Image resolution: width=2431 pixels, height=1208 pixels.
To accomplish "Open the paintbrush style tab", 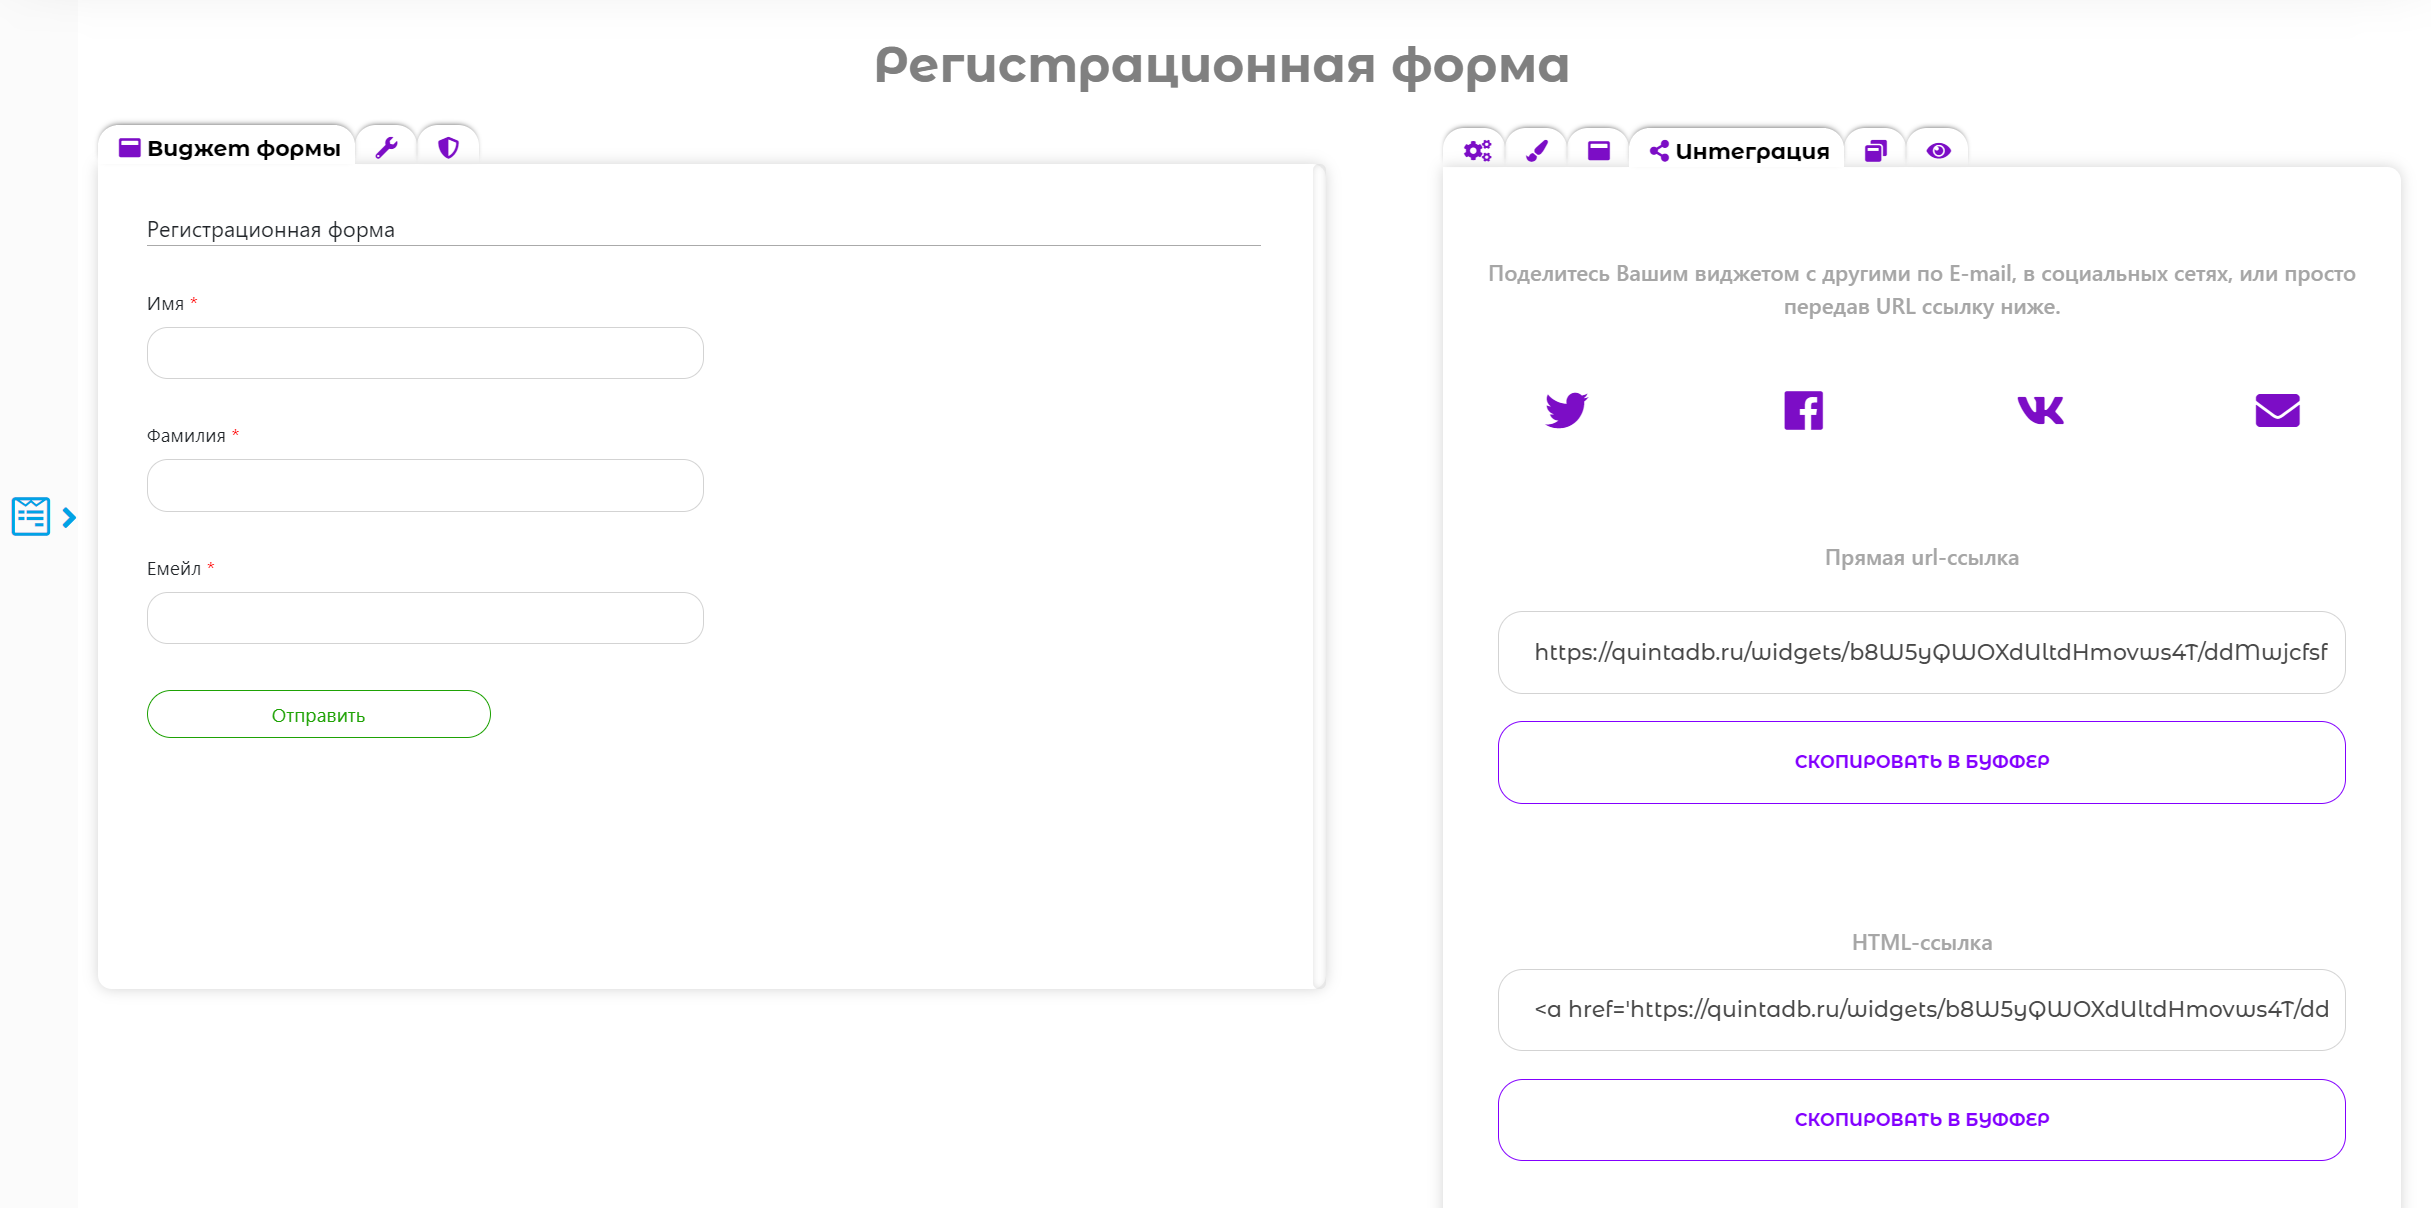I will click(x=1537, y=151).
